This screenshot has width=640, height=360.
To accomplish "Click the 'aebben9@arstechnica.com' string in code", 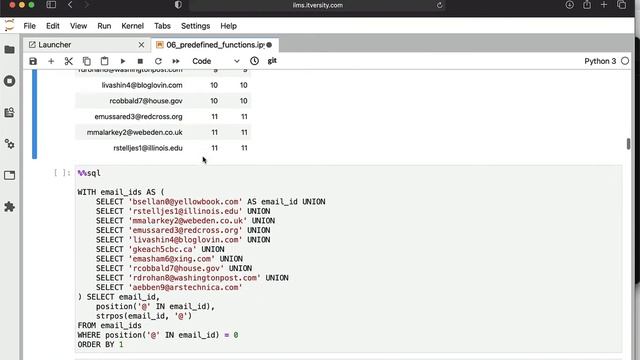I will [186, 287].
